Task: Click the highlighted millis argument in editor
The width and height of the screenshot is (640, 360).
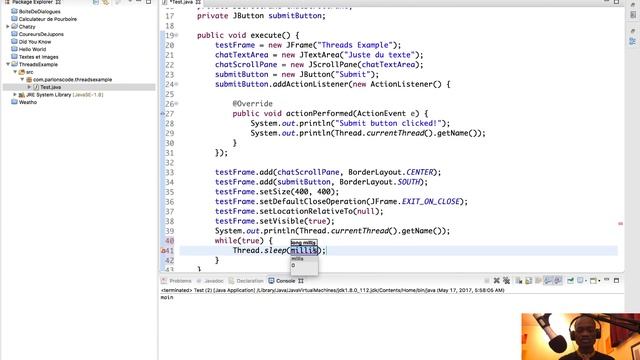Action: (304, 251)
